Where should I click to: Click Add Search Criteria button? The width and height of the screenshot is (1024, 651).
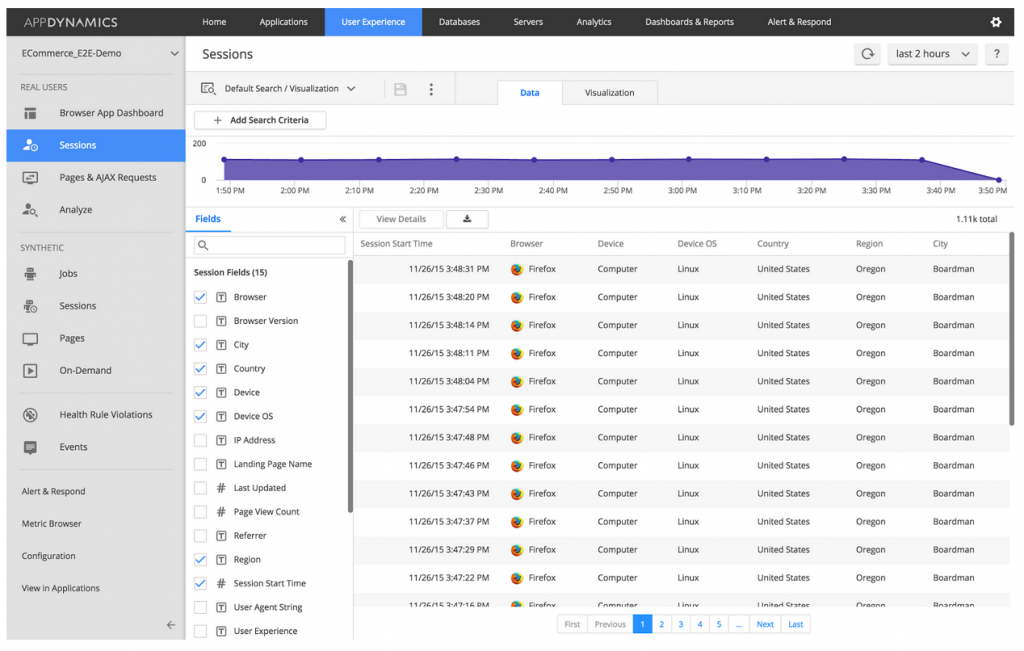[x=260, y=120]
